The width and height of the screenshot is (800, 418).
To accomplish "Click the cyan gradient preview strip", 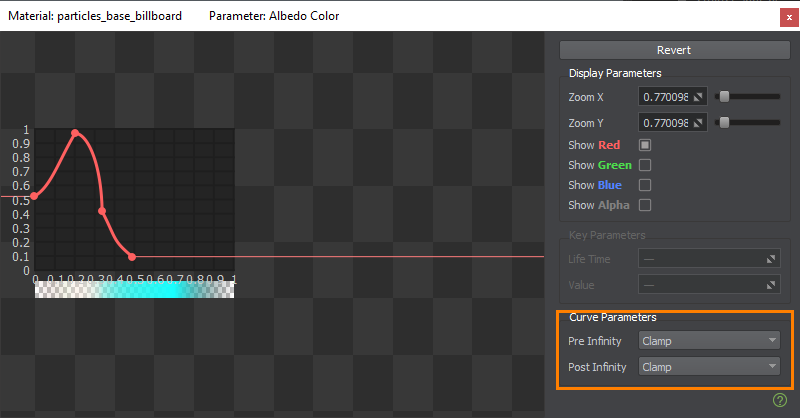I will [135, 289].
